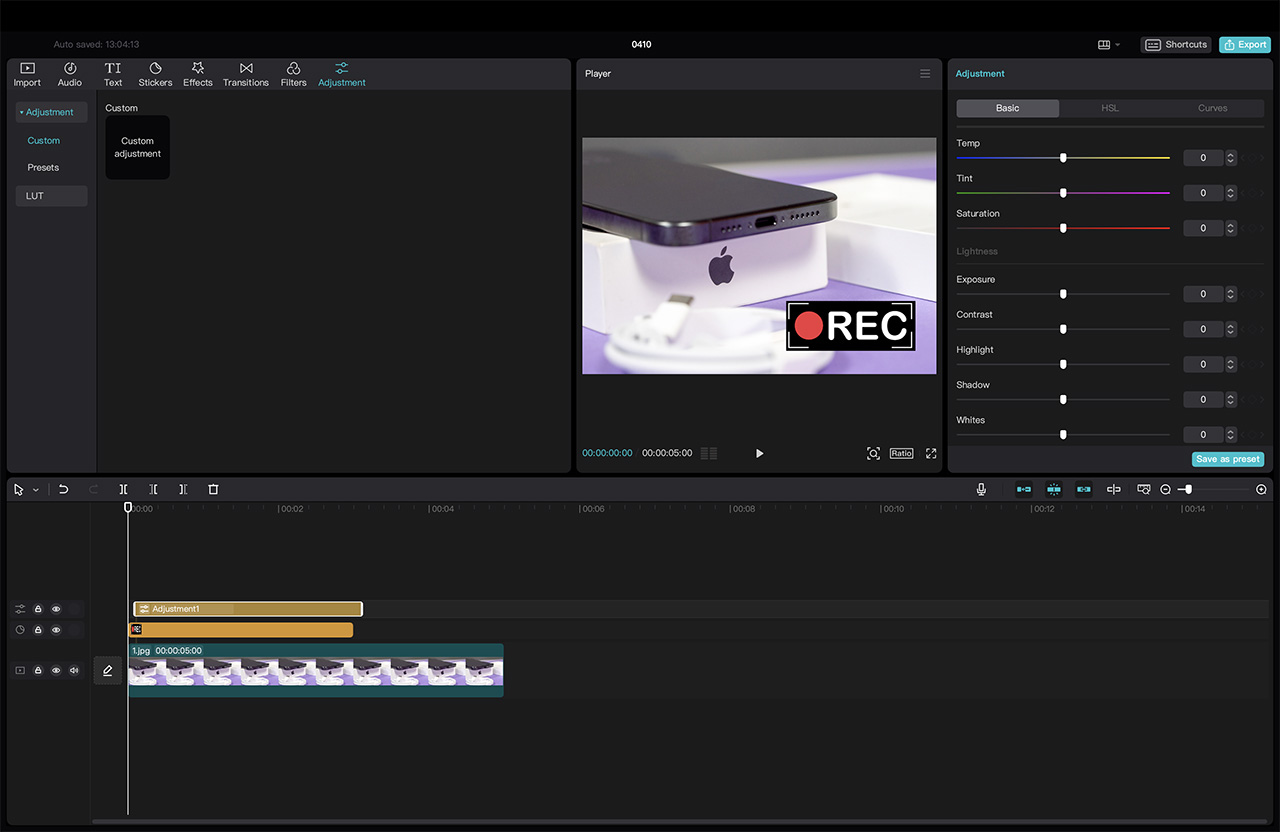
Task: Click the Export button
Action: coord(1244,45)
